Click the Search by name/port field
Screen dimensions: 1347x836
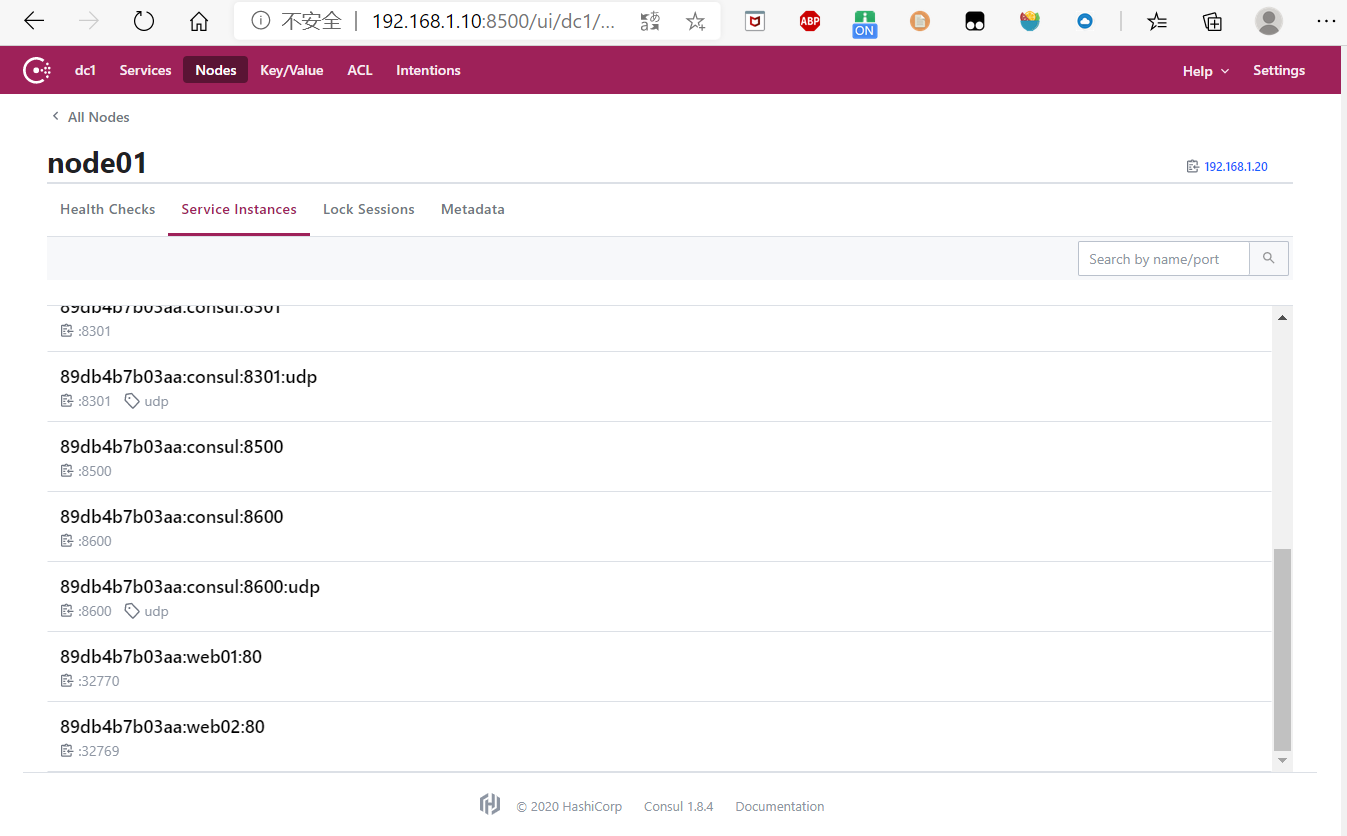point(1164,259)
